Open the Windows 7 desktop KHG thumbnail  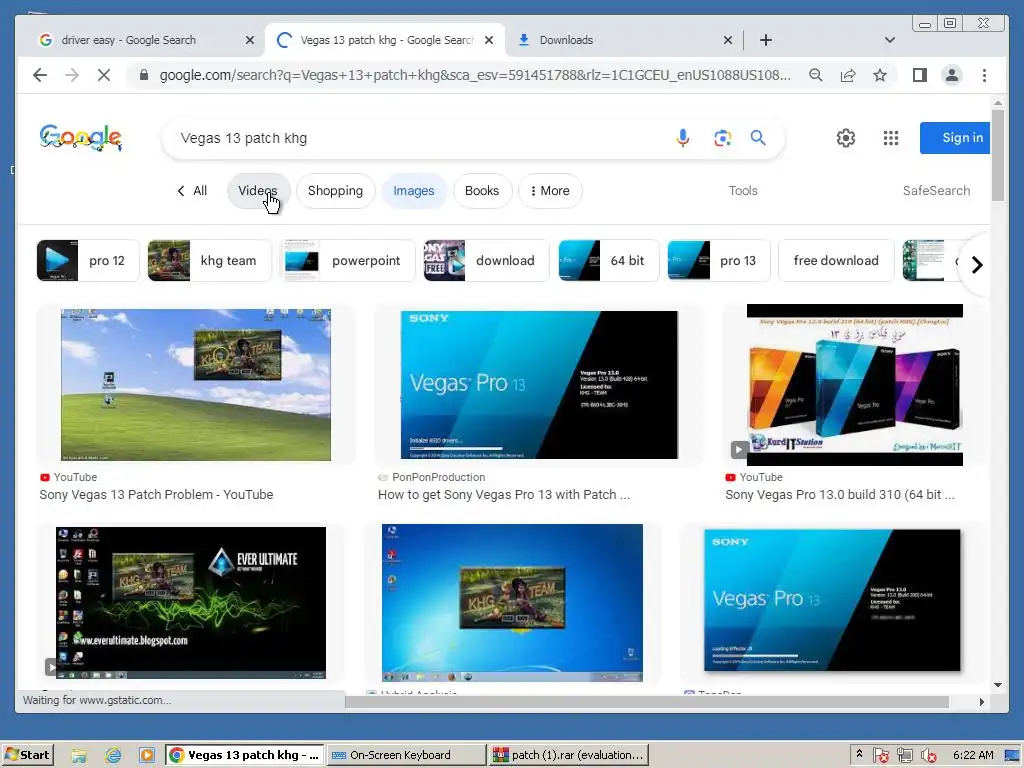tap(512, 602)
